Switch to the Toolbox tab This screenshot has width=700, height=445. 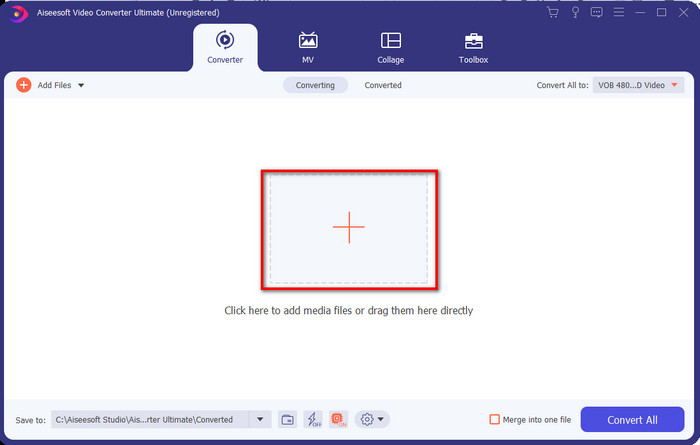[x=473, y=48]
